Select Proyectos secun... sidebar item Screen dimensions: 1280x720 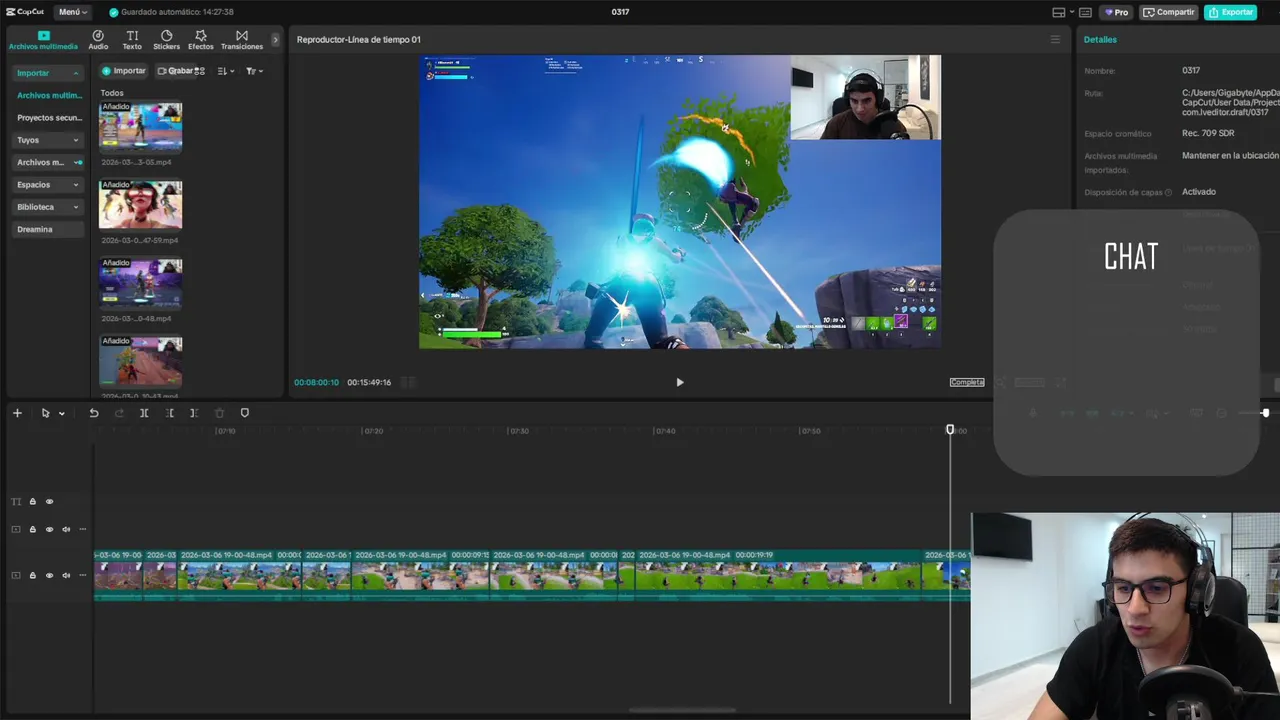tap(49, 117)
